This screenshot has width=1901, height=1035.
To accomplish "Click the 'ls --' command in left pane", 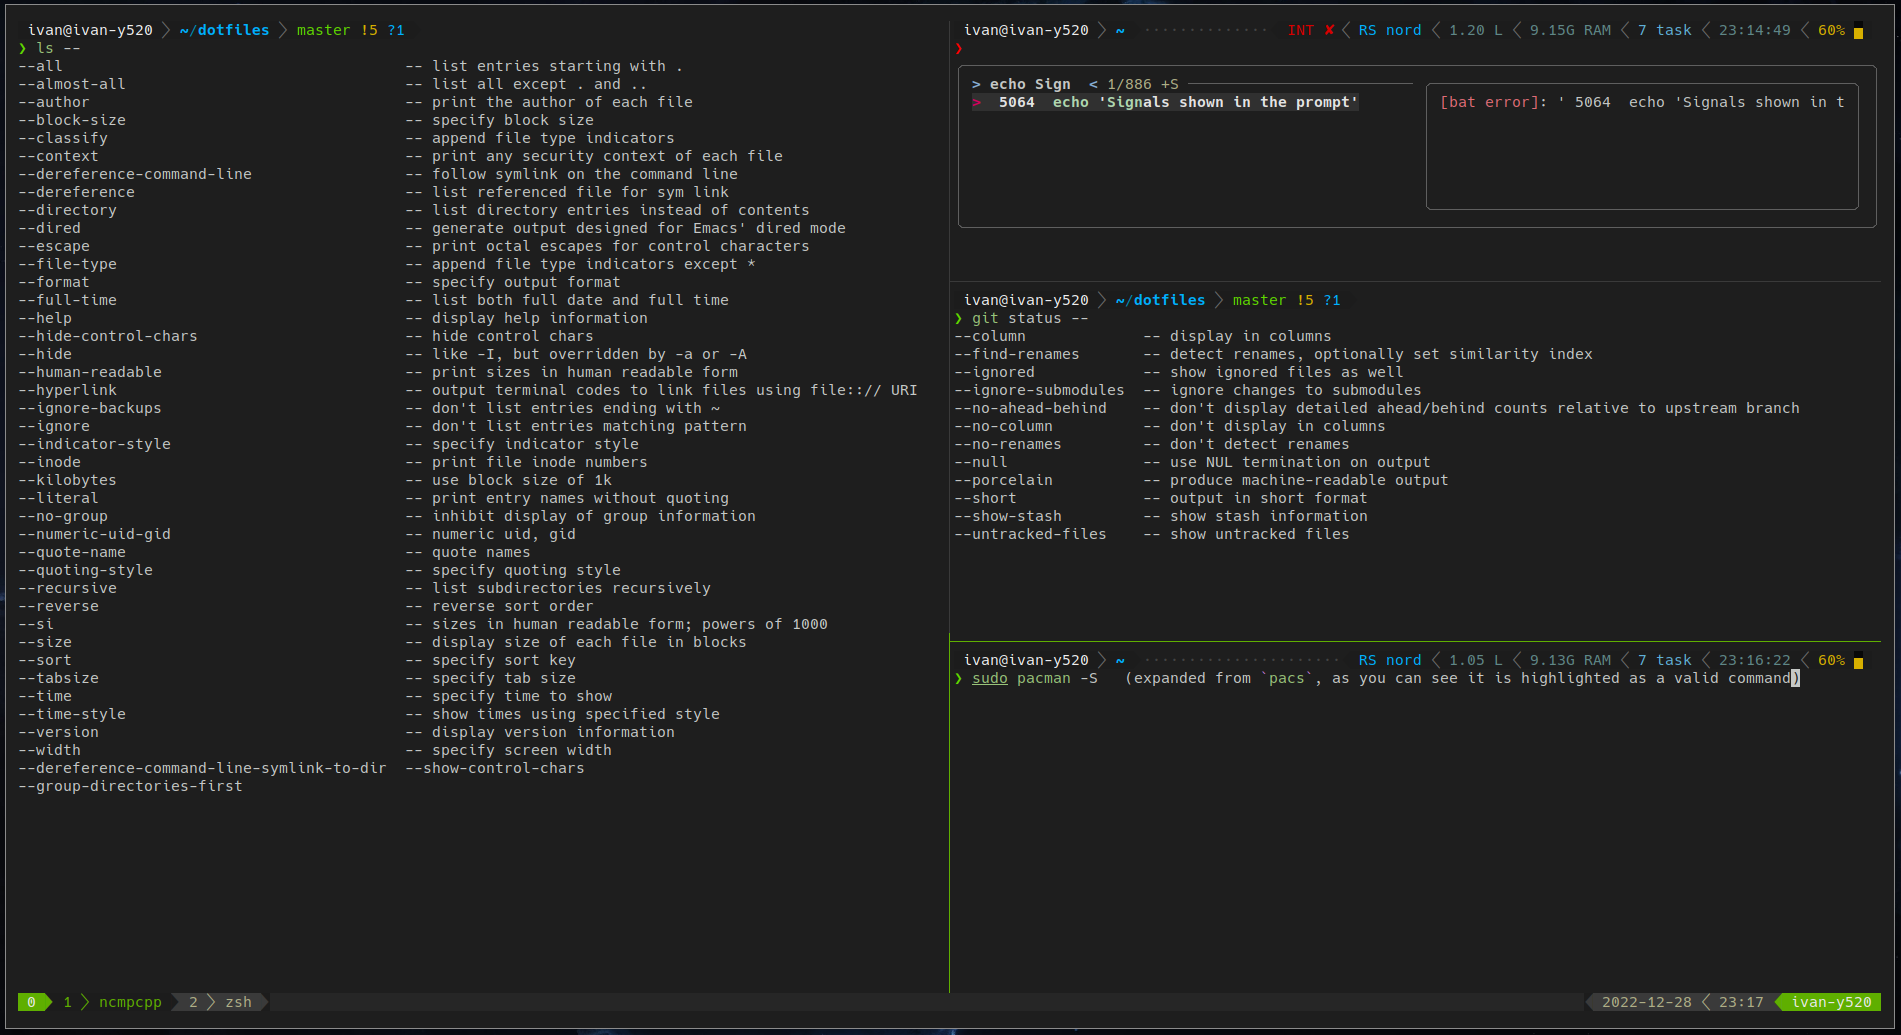I will click(59, 48).
